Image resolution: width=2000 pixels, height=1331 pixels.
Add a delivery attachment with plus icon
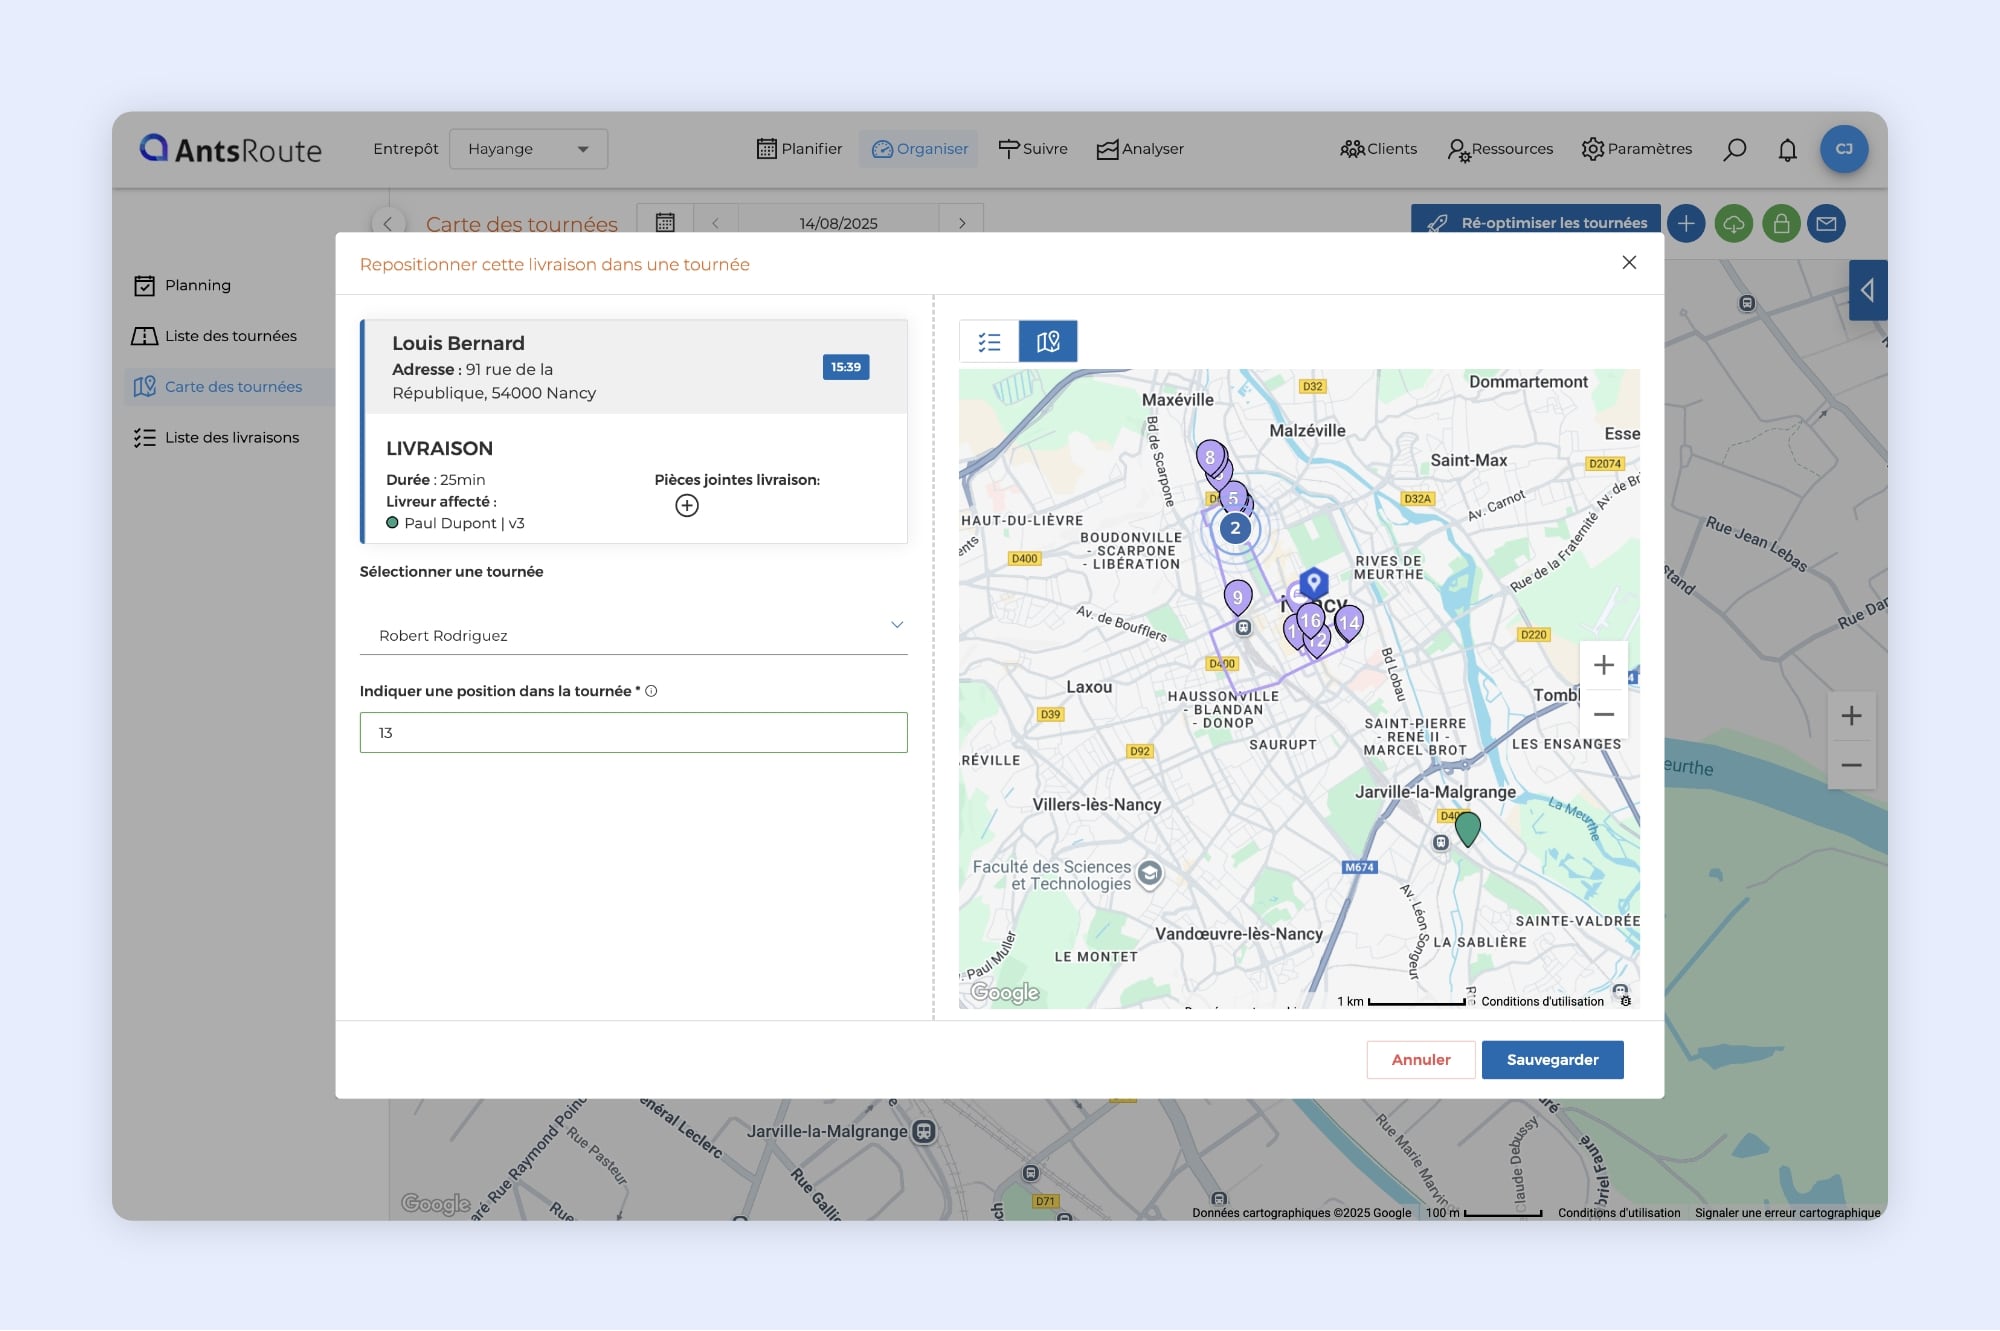pos(687,506)
